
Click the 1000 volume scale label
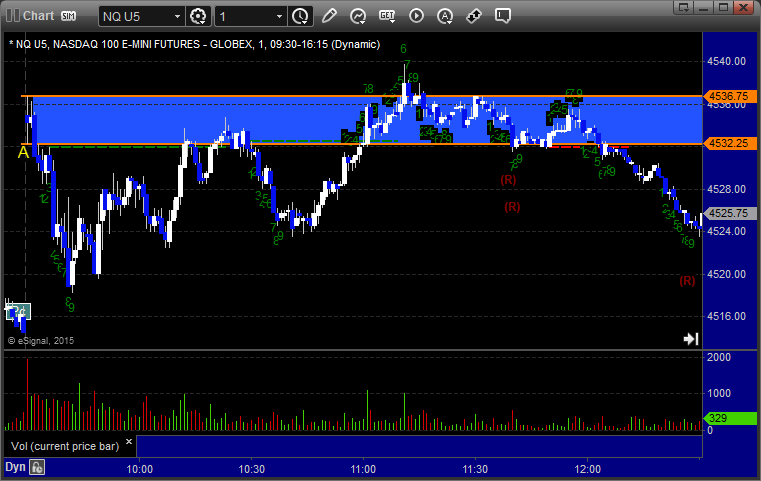point(719,393)
